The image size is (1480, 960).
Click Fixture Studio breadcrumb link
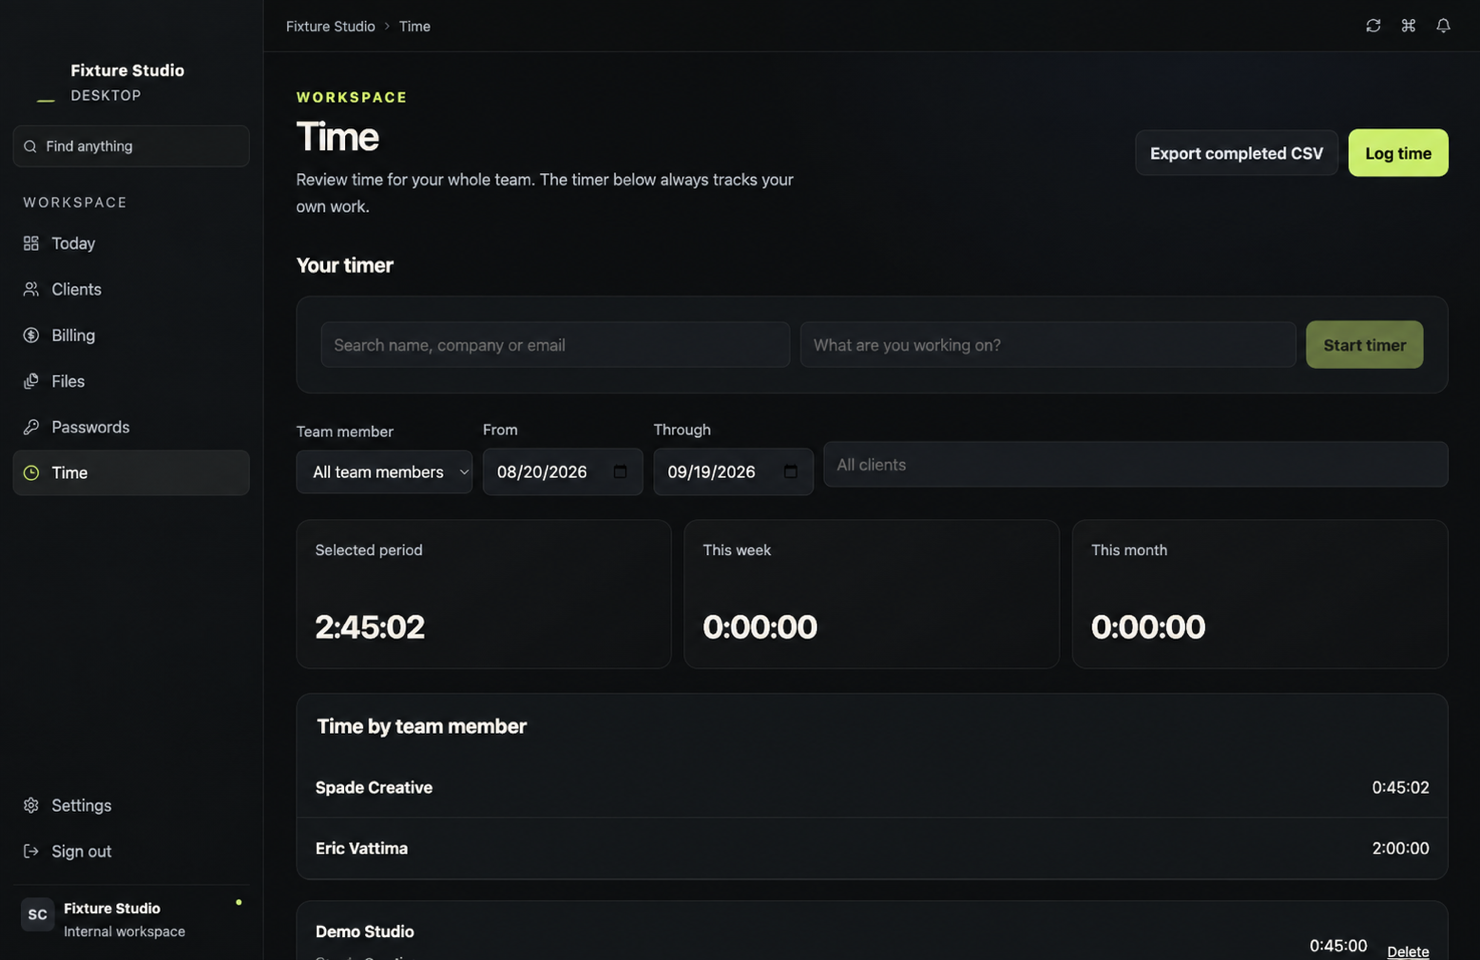click(x=330, y=26)
